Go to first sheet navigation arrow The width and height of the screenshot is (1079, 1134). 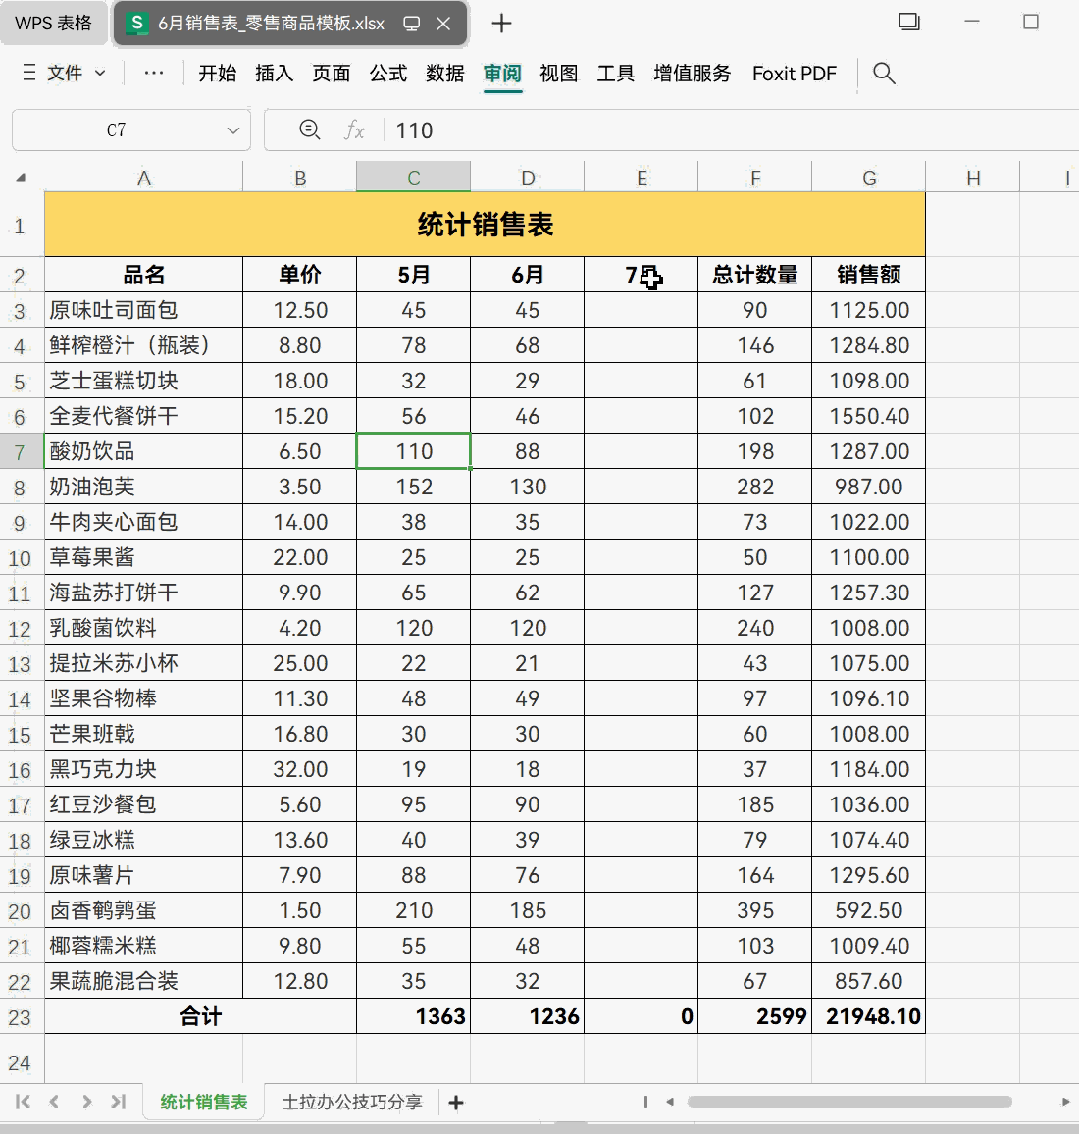(x=22, y=1101)
